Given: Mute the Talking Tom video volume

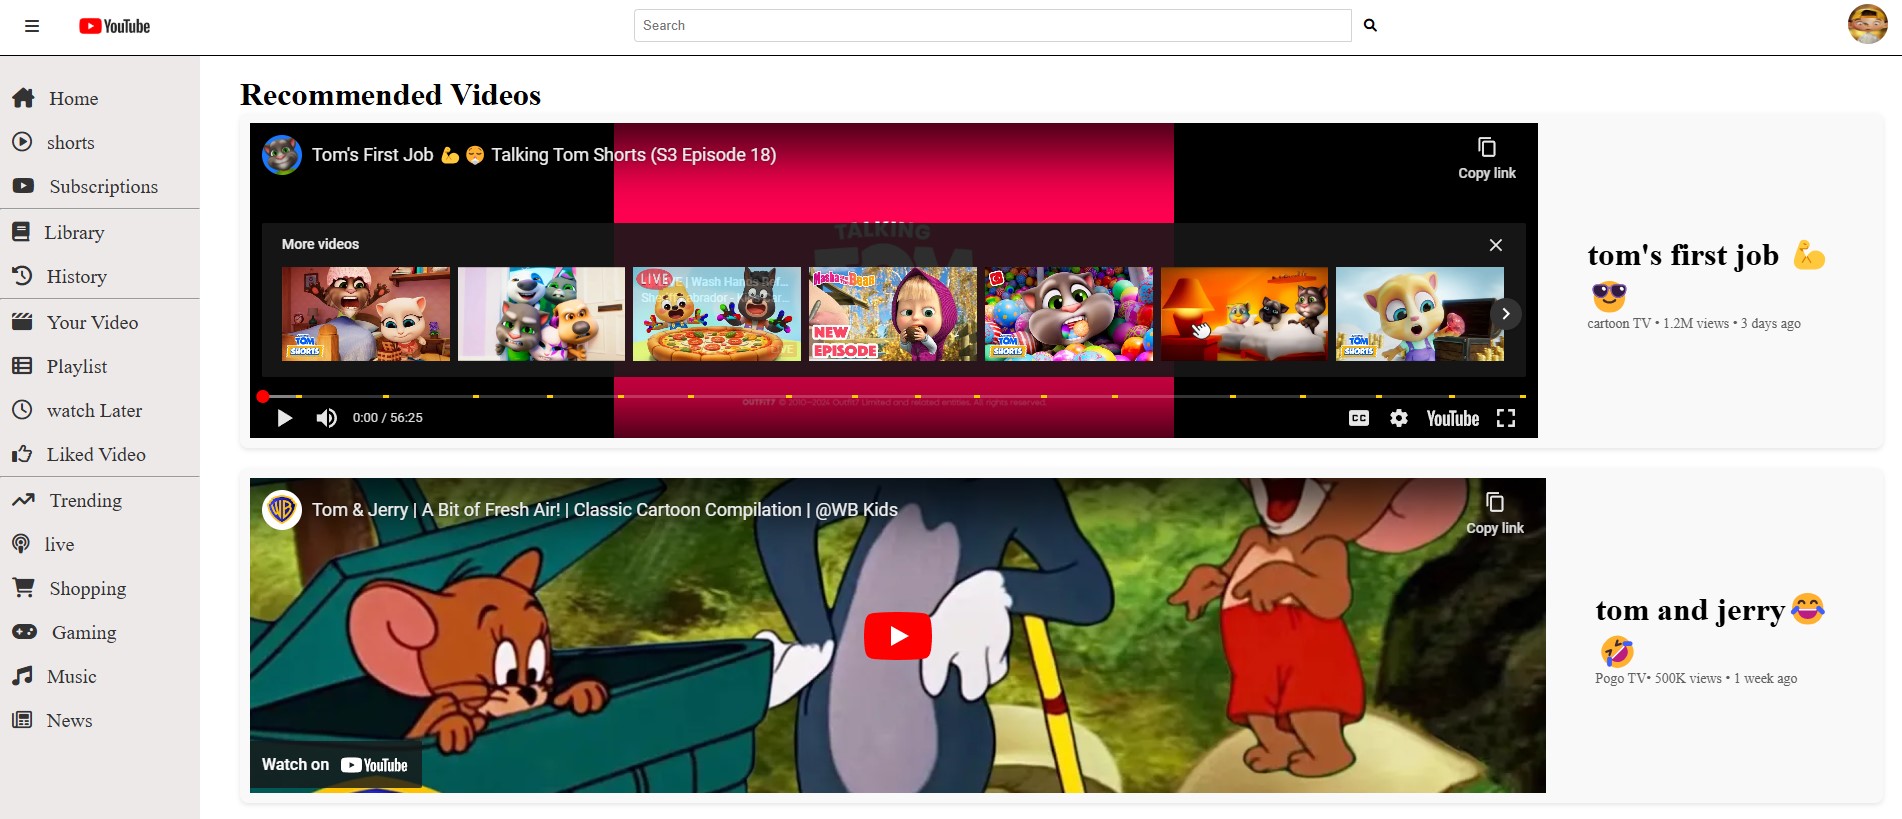Looking at the screenshot, I should click(326, 418).
